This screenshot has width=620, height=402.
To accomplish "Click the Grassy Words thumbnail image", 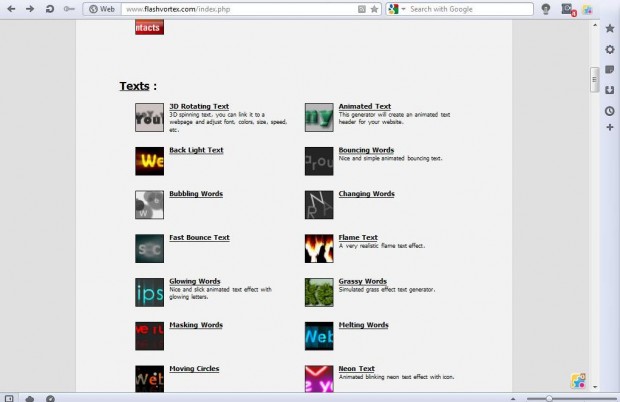I will [319, 291].
